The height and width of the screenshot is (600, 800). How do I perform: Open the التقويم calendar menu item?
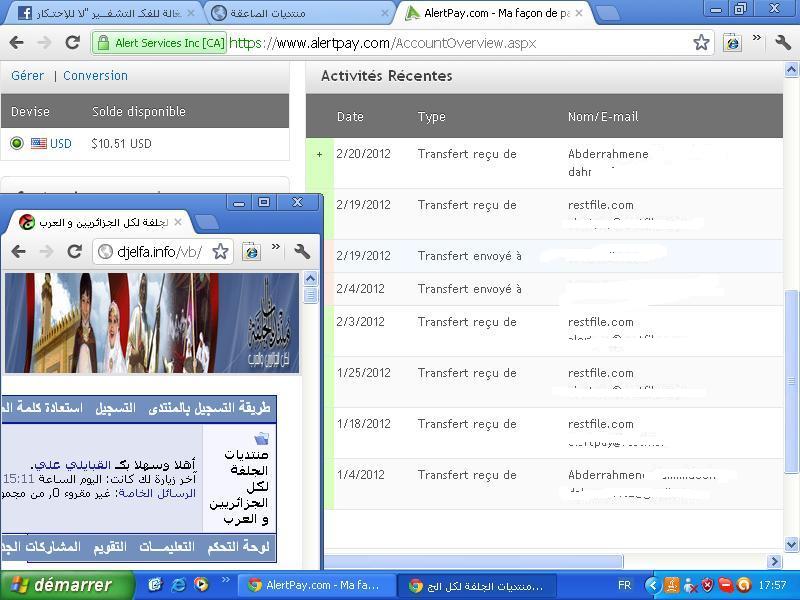[110, 546]
